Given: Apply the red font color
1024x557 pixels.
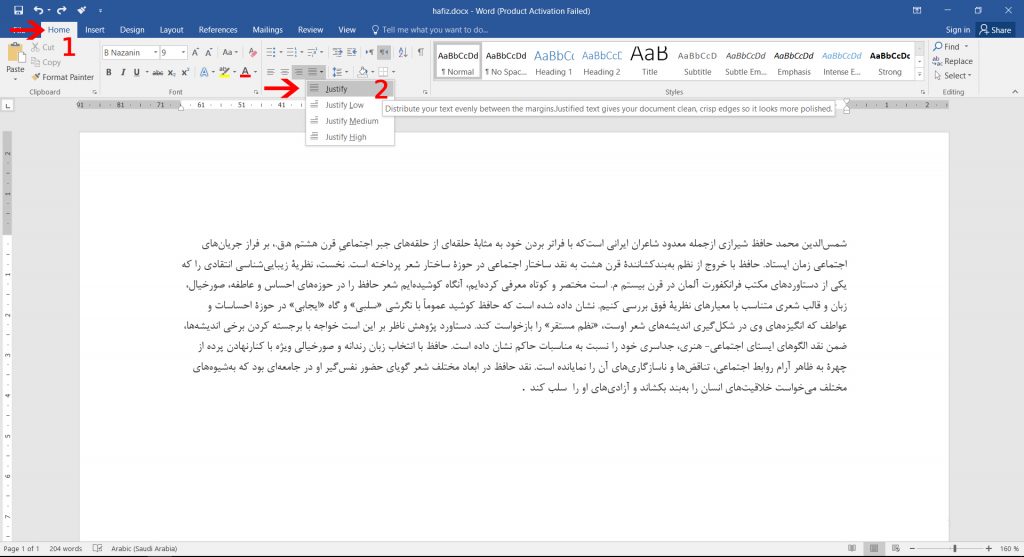Looking at the screenshot, I should point(246,72).
